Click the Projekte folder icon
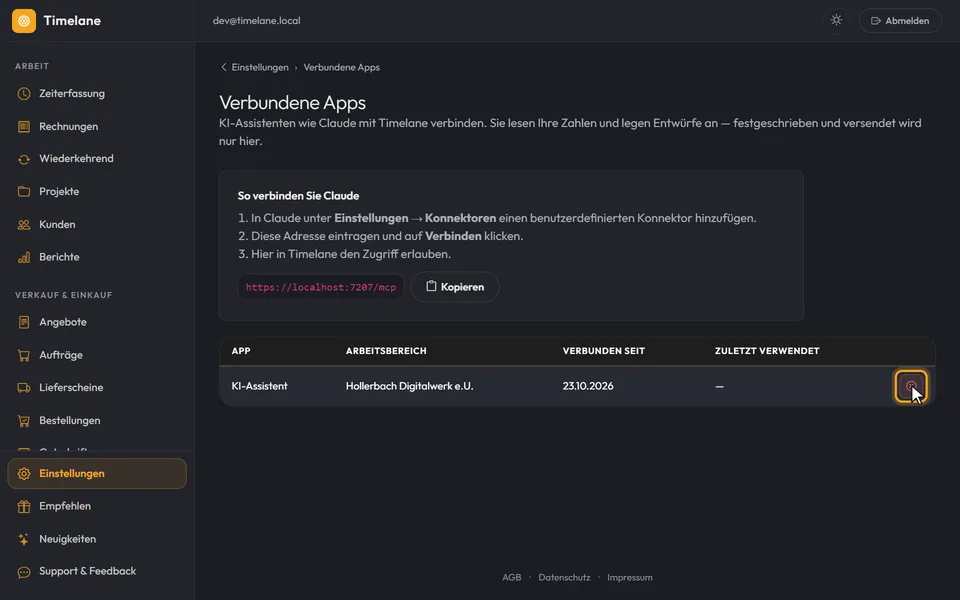 click(24, 192)
